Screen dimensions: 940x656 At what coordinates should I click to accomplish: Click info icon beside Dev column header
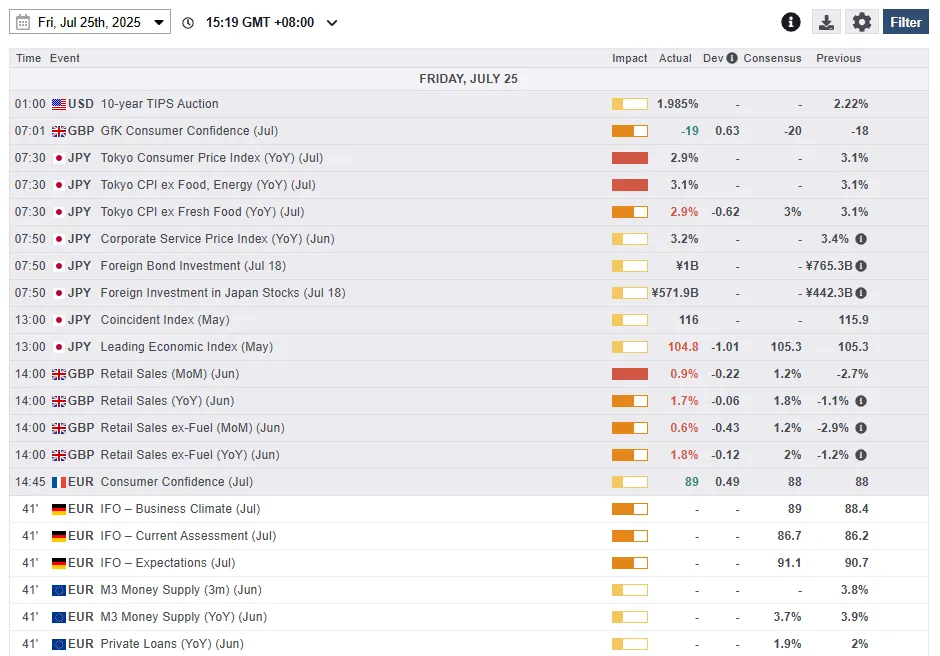point(732,58)
